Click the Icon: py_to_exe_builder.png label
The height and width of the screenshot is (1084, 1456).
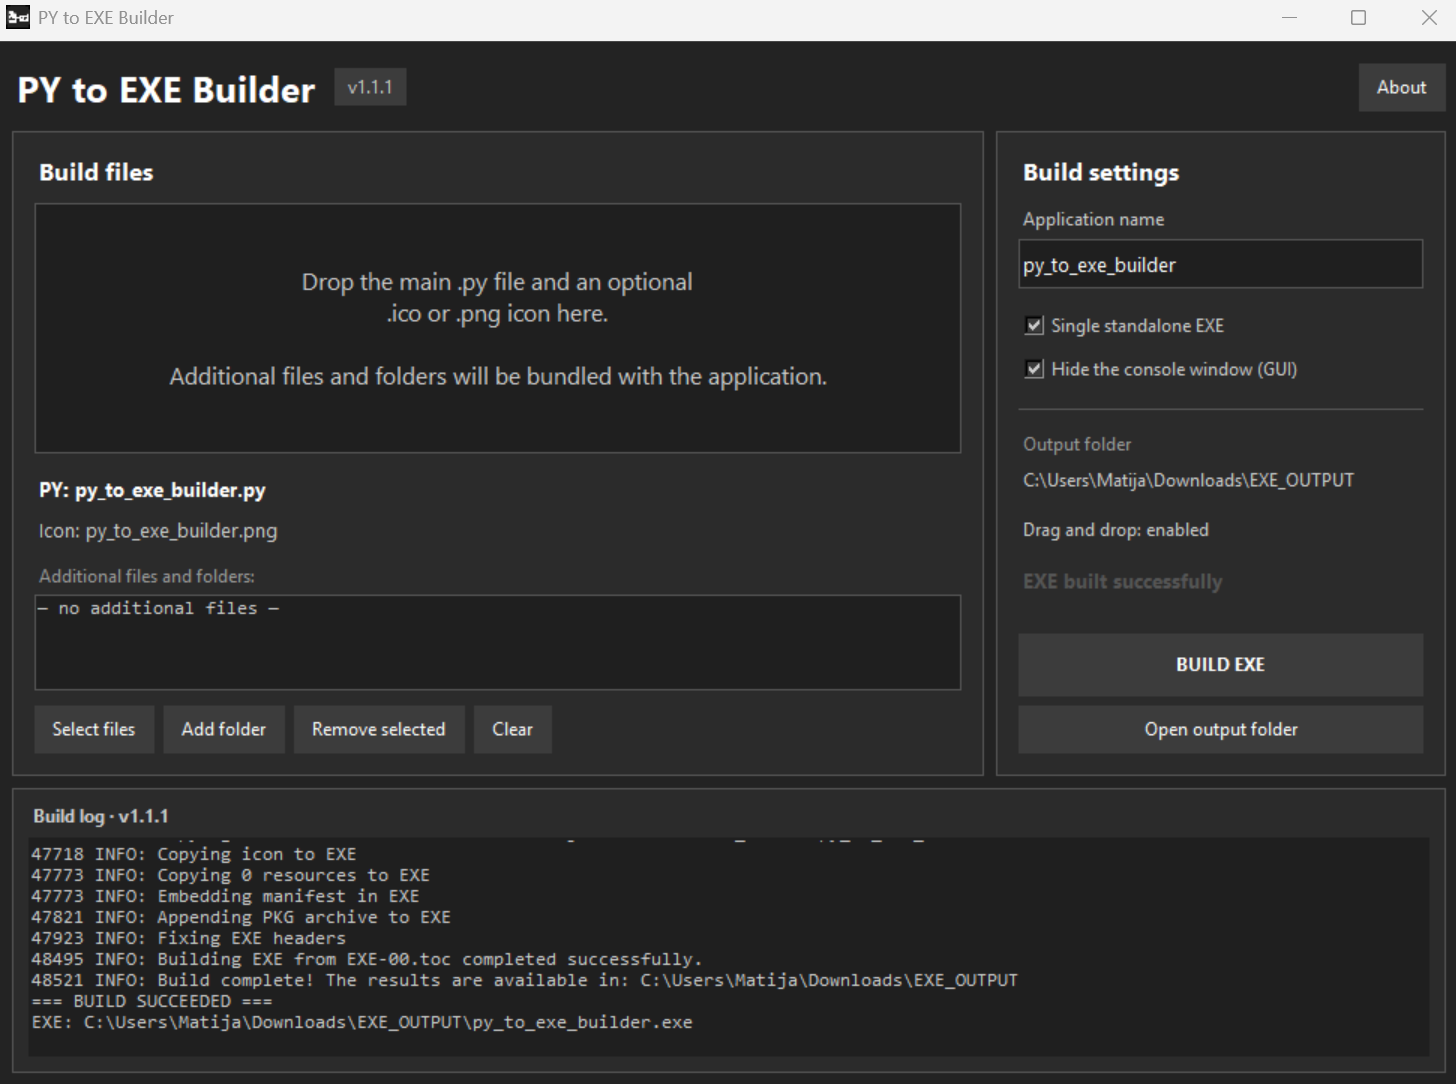[158, 531]
